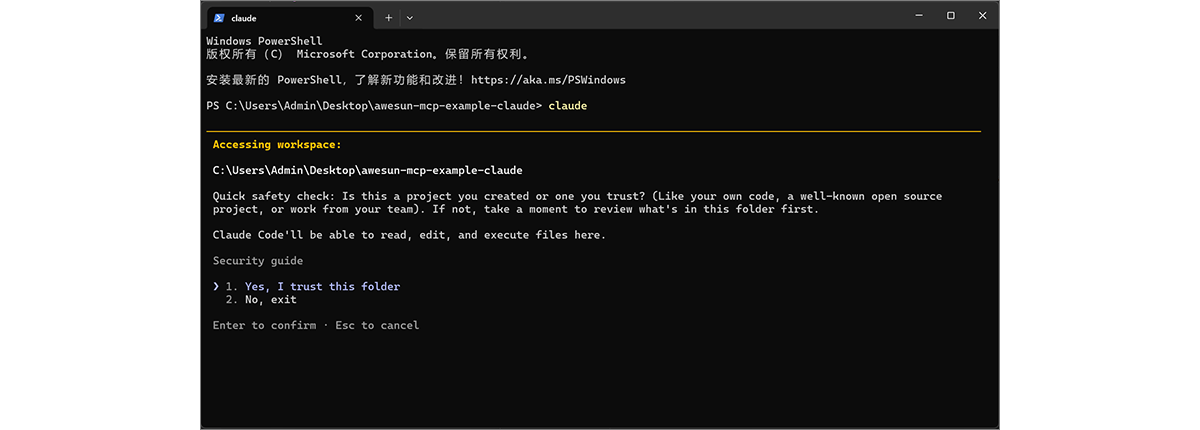This screenshot has width=1200, height=430.
Task: Click the yellow claude command at the prompt
Action: [x=568, y=106]
